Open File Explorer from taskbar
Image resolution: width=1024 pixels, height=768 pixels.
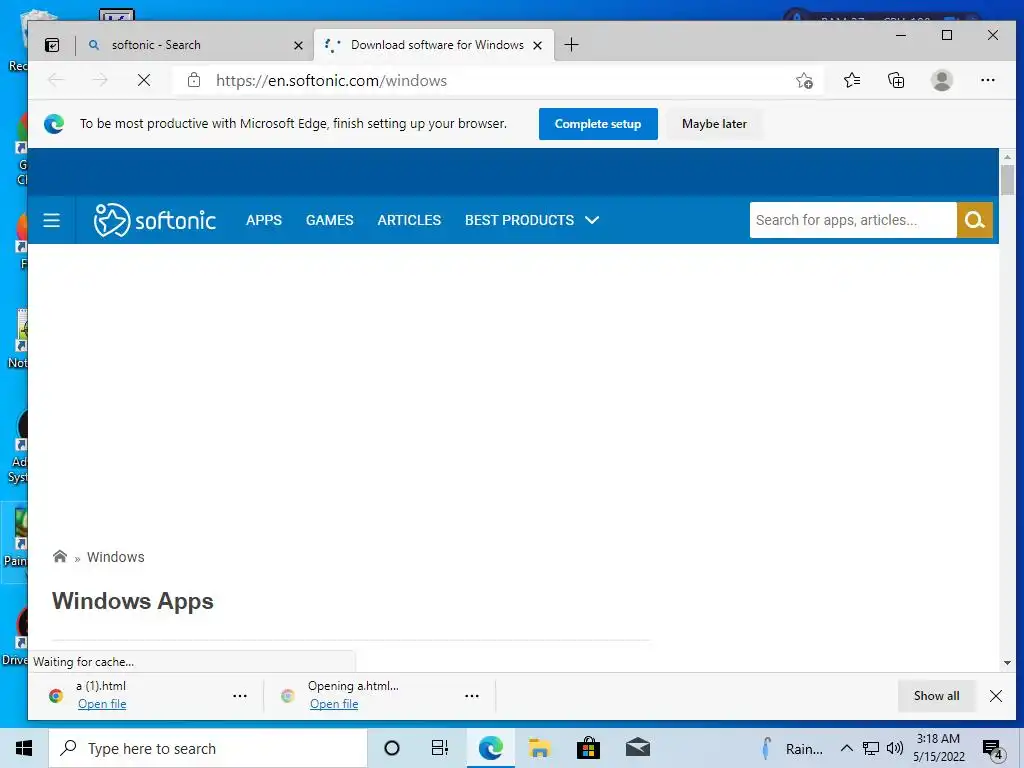coord(539,748)
